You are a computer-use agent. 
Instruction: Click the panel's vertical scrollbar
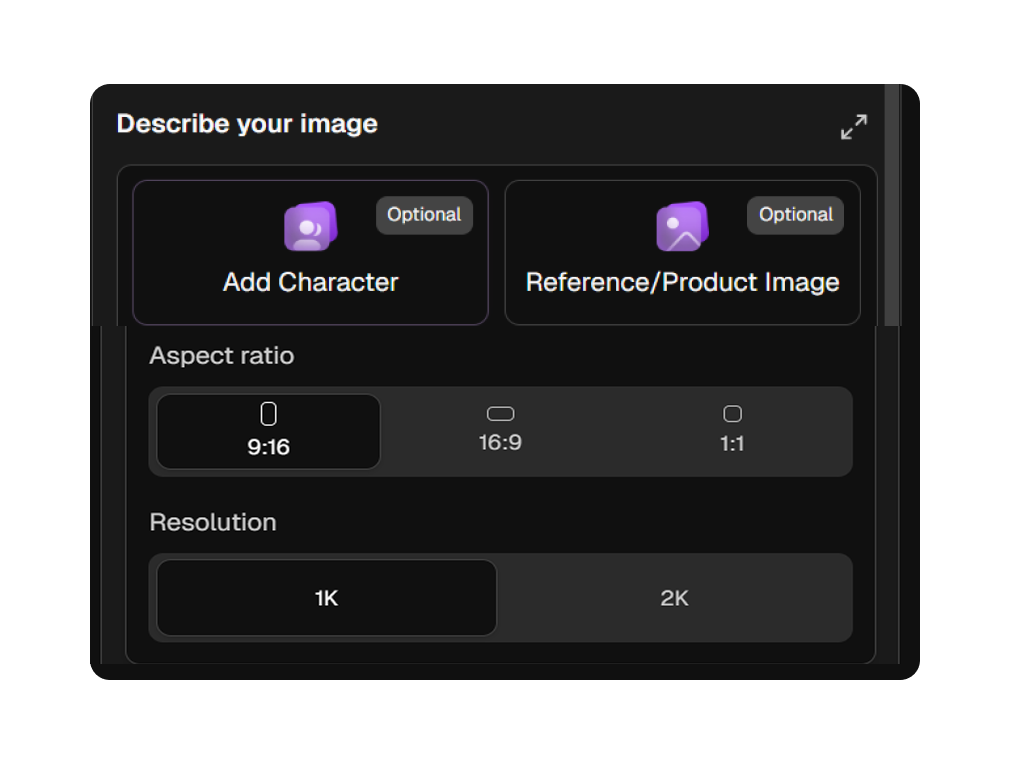click(x=892, y=205)
